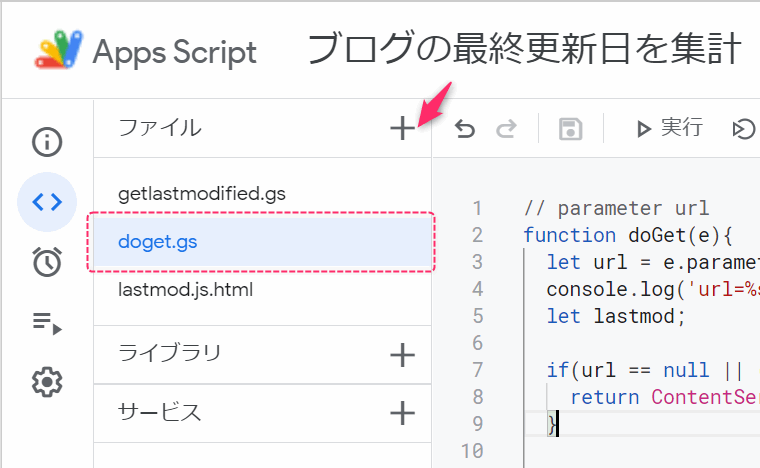Image resolution: width=760 pixels, height=468 pixels.
Task: Add a new file with plus icon
Action: tap(402, 128)
